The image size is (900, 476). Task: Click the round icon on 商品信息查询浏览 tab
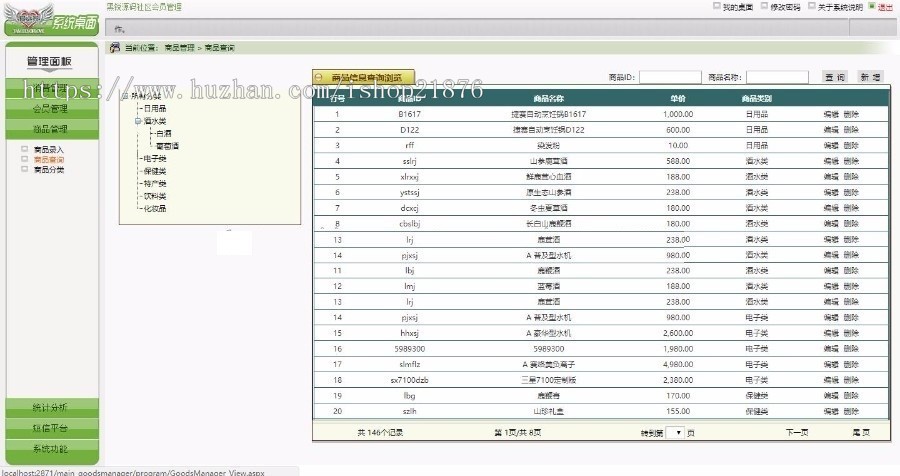tap(319, 77)
